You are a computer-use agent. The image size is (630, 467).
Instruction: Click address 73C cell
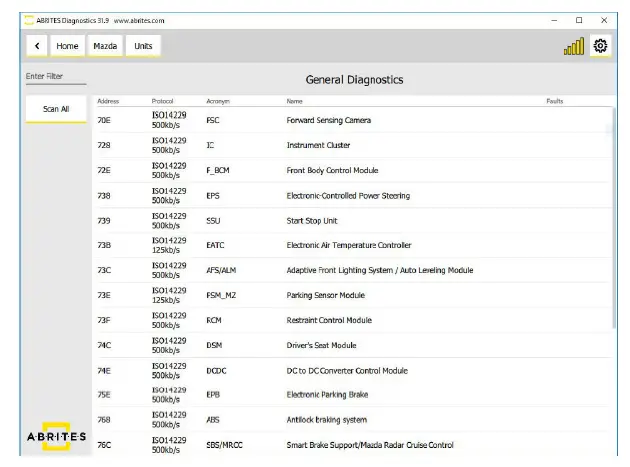coord(104,270)
